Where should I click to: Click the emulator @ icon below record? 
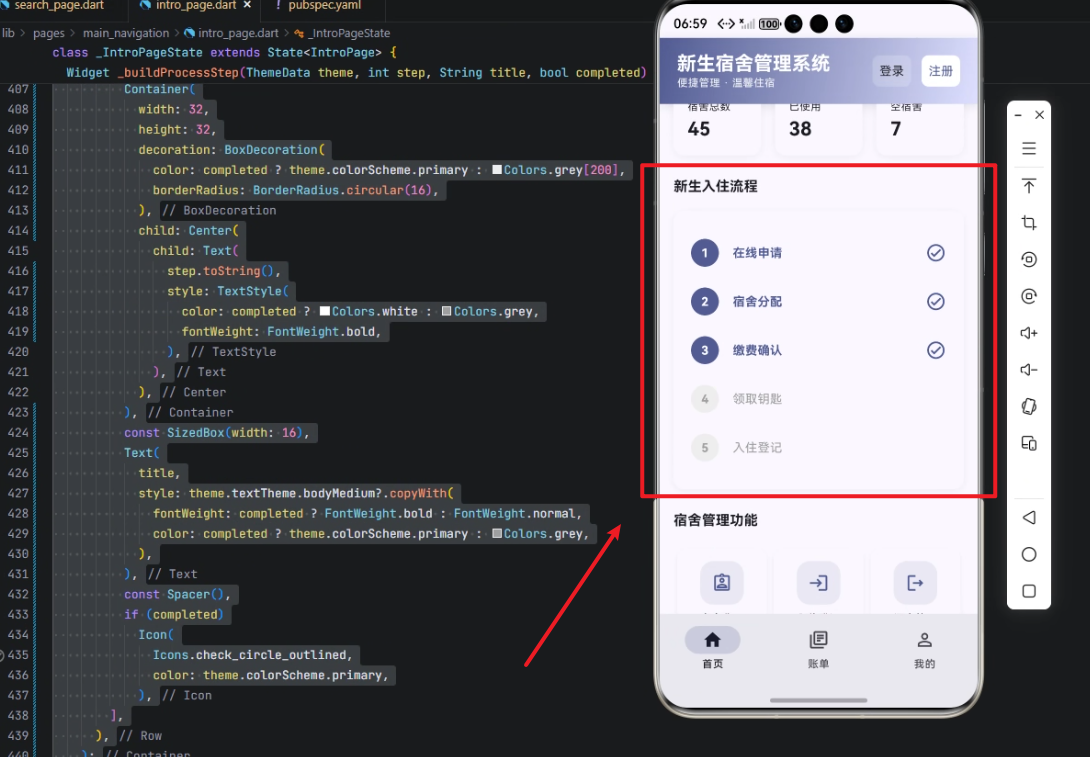click(x=1029, y=296)
